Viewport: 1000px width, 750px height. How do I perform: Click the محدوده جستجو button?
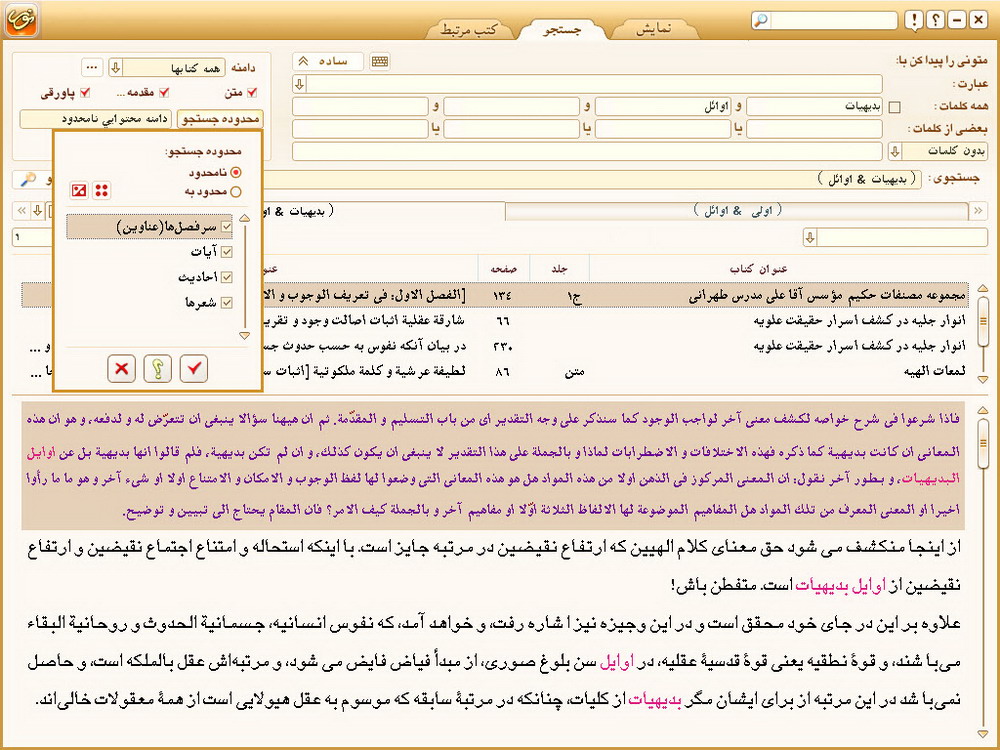217,119
